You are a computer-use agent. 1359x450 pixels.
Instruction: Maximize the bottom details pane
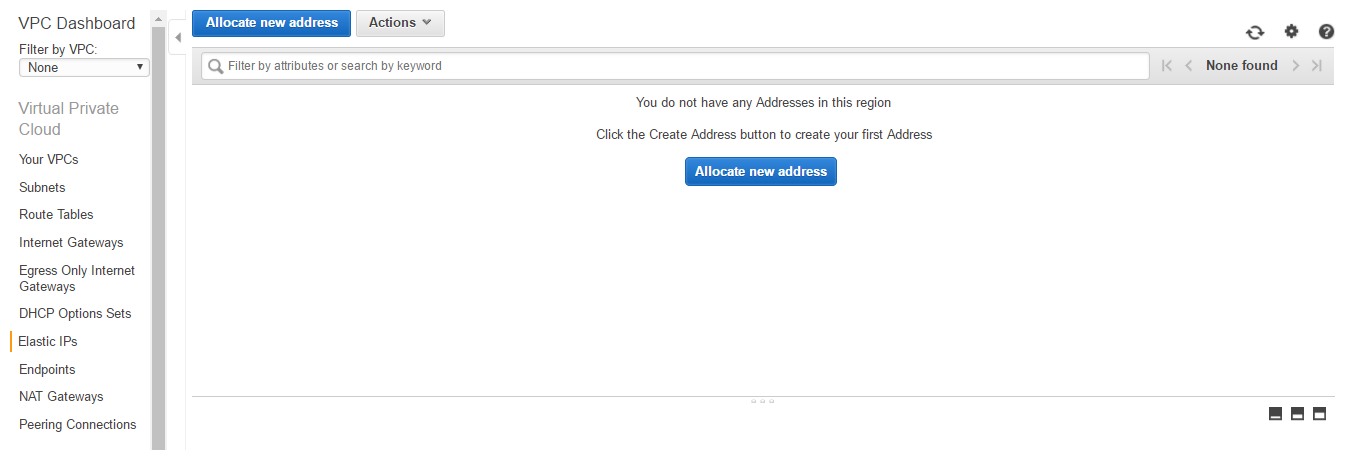[x=1319, y=414]
